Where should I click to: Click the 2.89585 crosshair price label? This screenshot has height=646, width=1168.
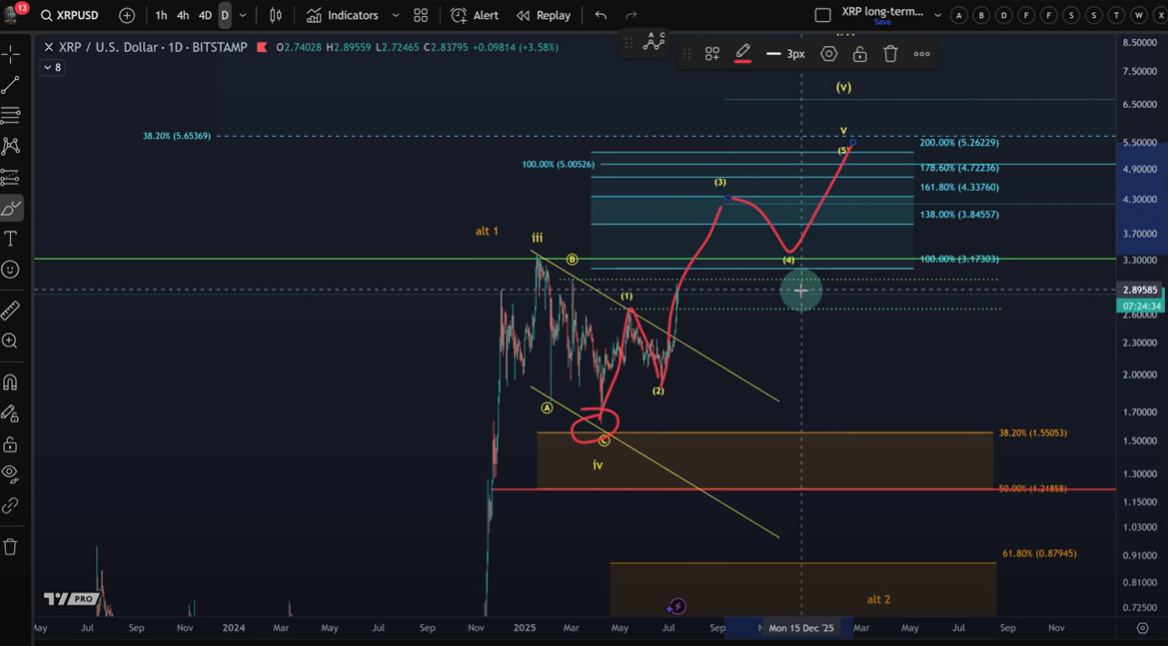(x=1140, y=290)
